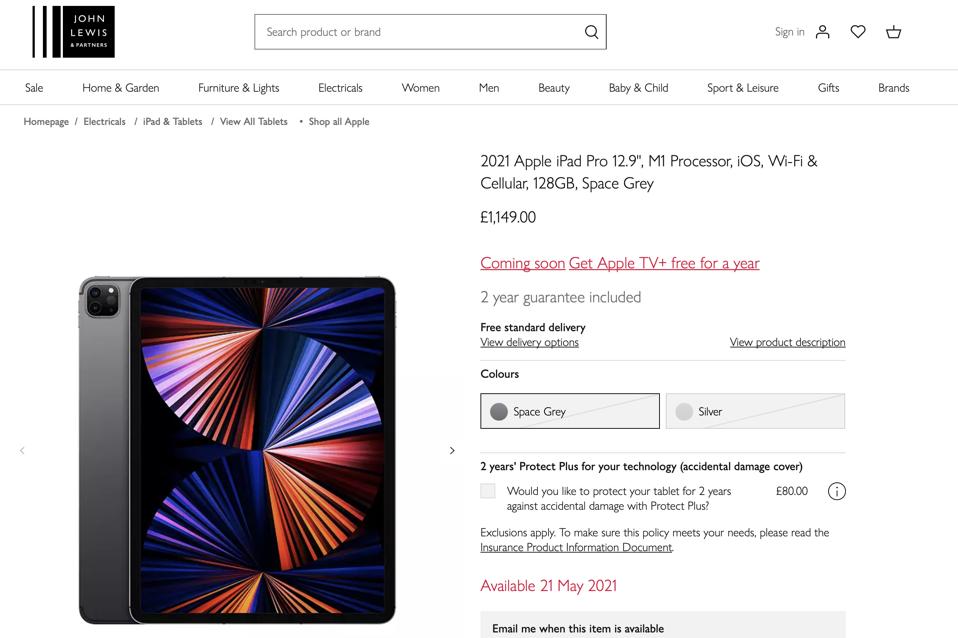
Task: Open the wish list heart icon
Action: 858,32
